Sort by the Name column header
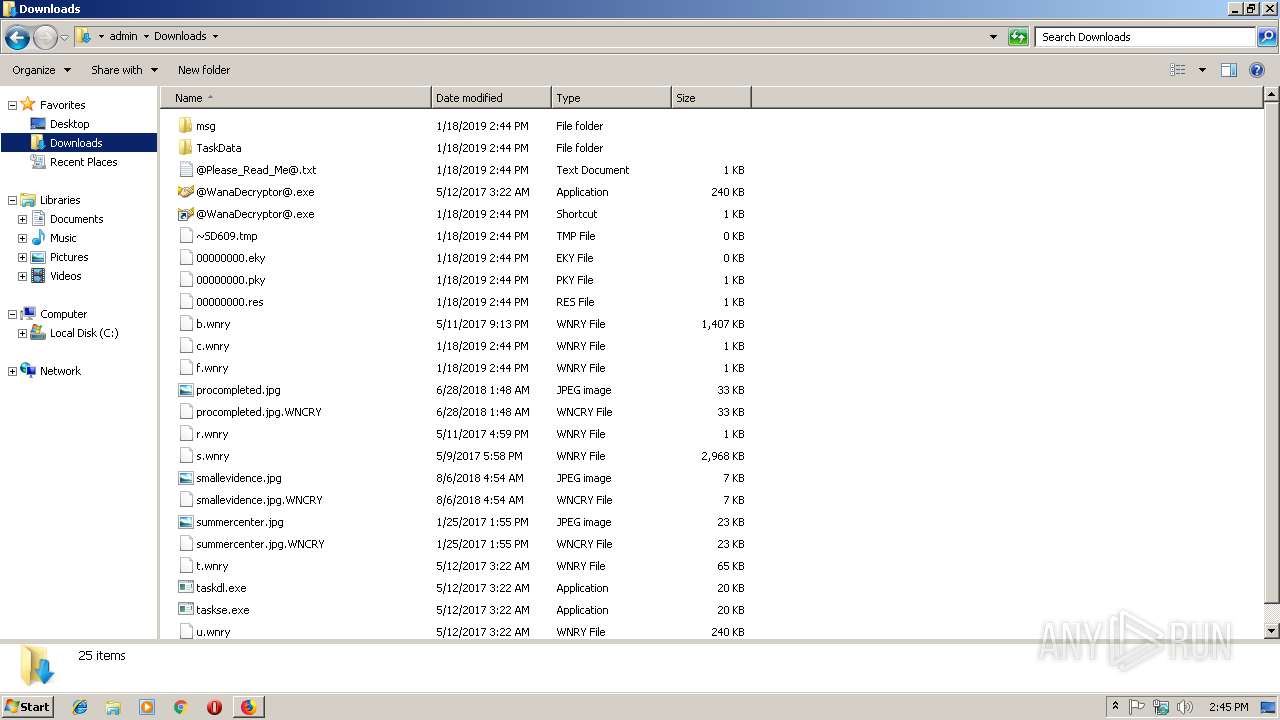The width and height of the screenshot is (1280, 720). click(296, 98)
